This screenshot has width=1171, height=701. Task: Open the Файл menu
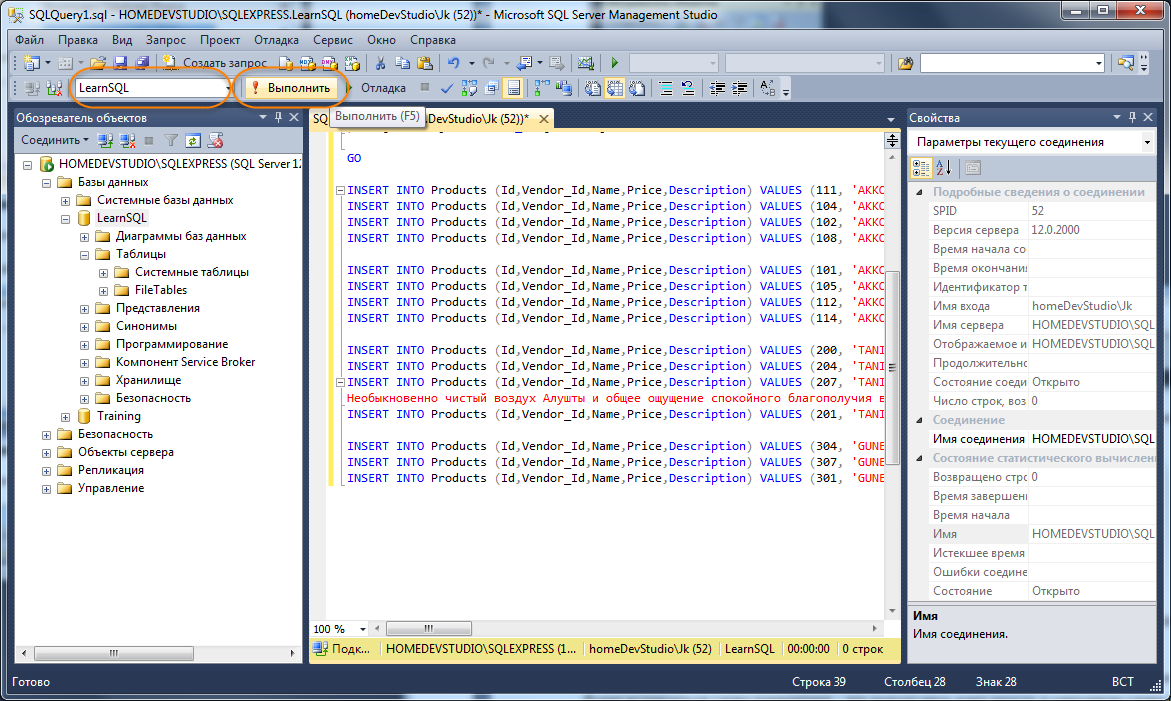click(29, 40)
